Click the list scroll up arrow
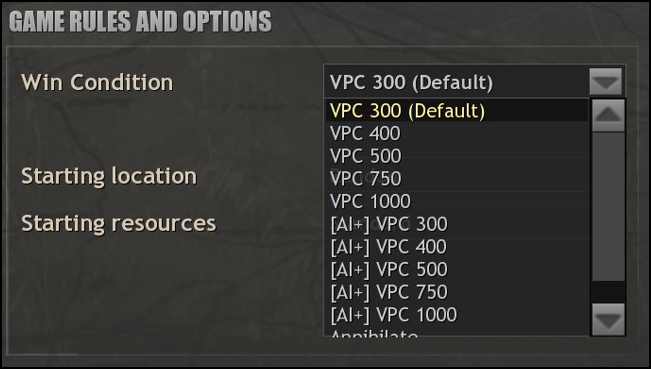 tap(608, 115)
